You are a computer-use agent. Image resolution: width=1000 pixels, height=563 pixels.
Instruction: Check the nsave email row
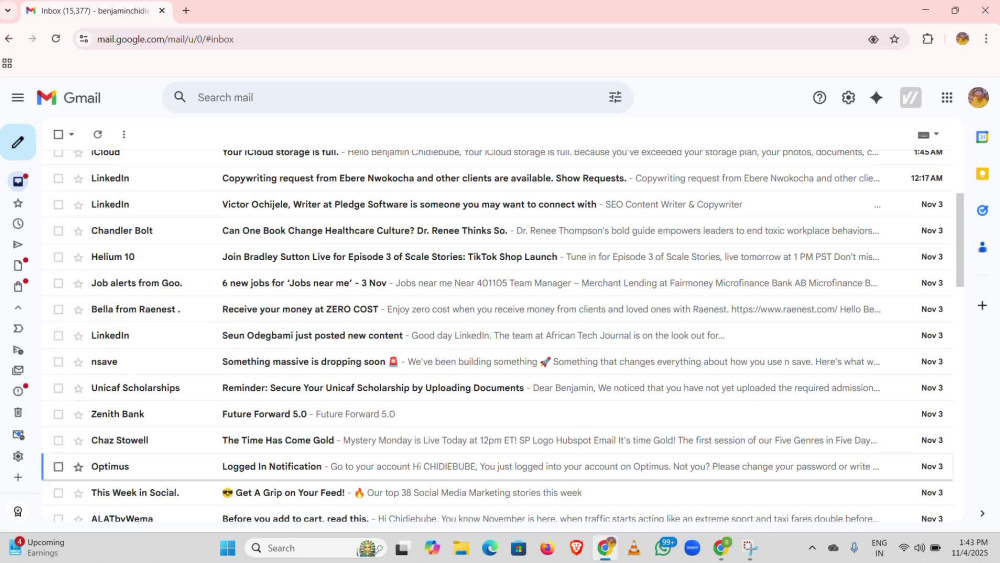point(58,362)
